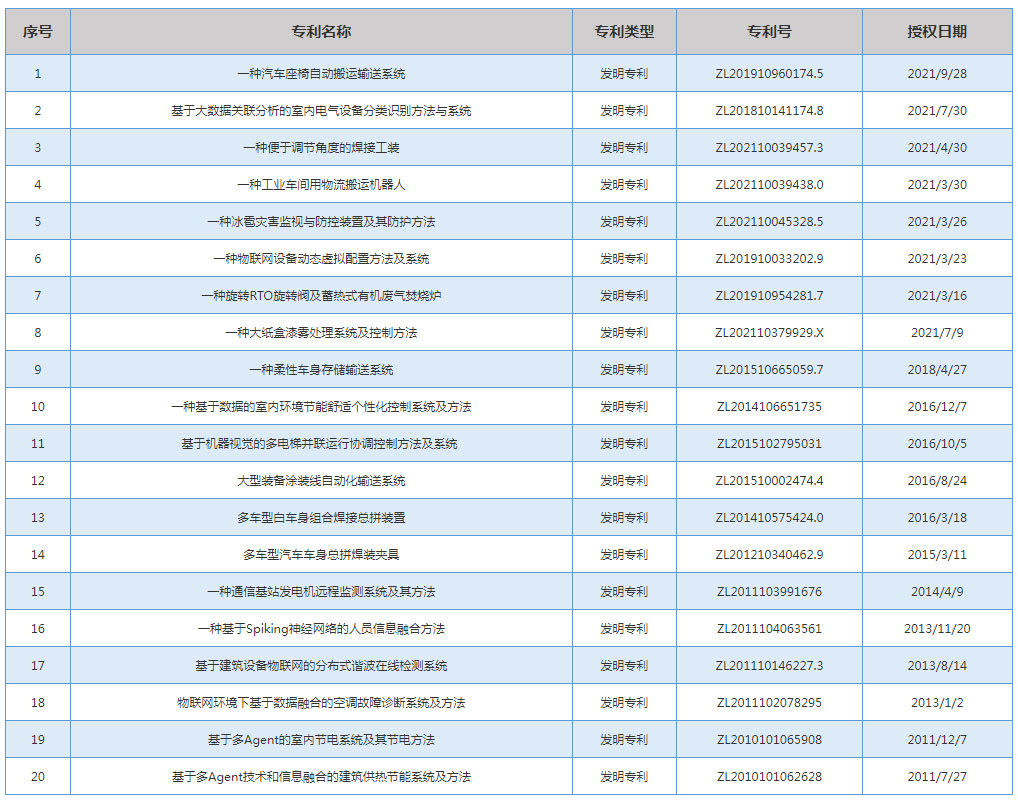Click patent number ZL2014106651735
Screen dimensions: 1018x800
[x=769, y=407]
